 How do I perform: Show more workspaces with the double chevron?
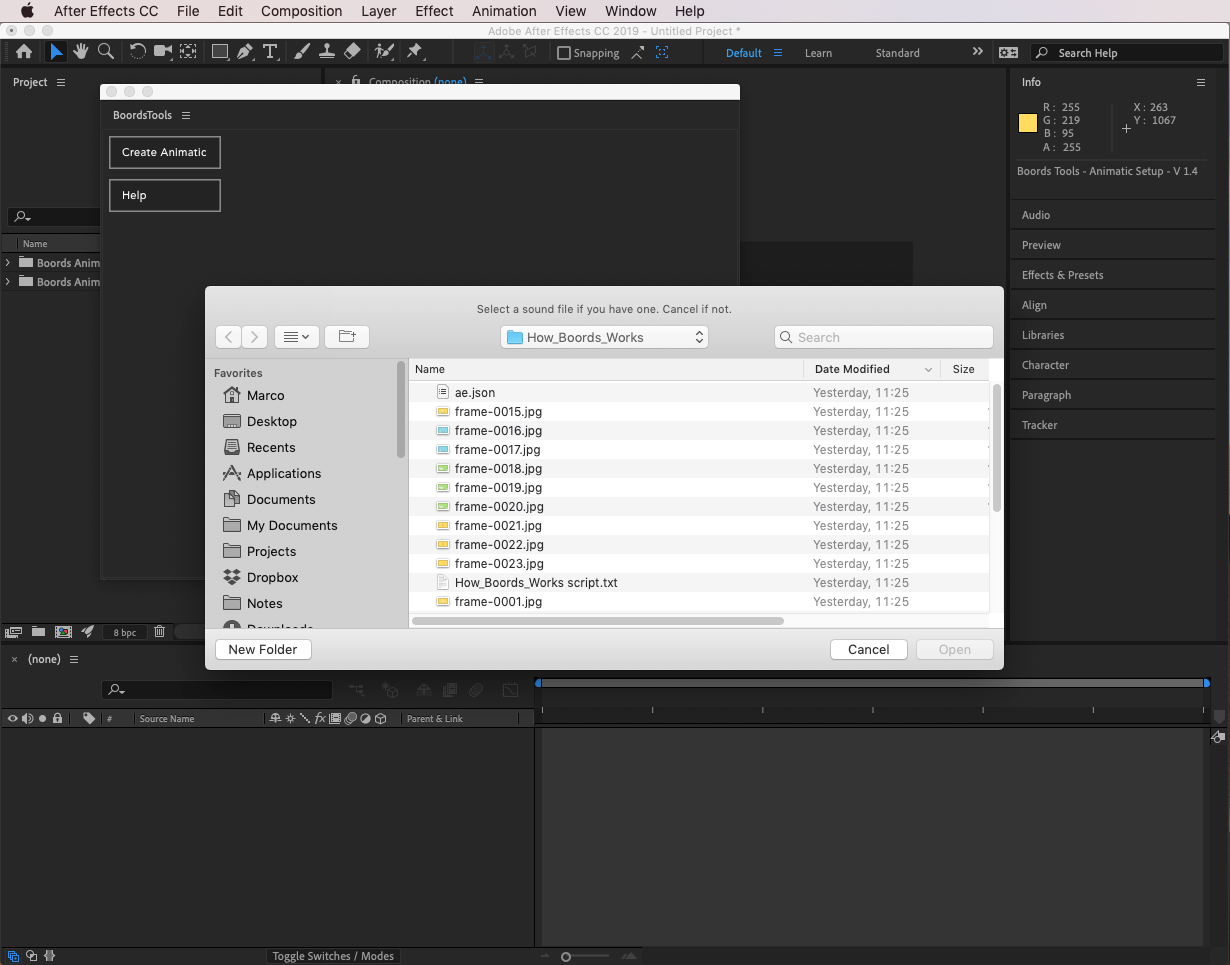978,52
